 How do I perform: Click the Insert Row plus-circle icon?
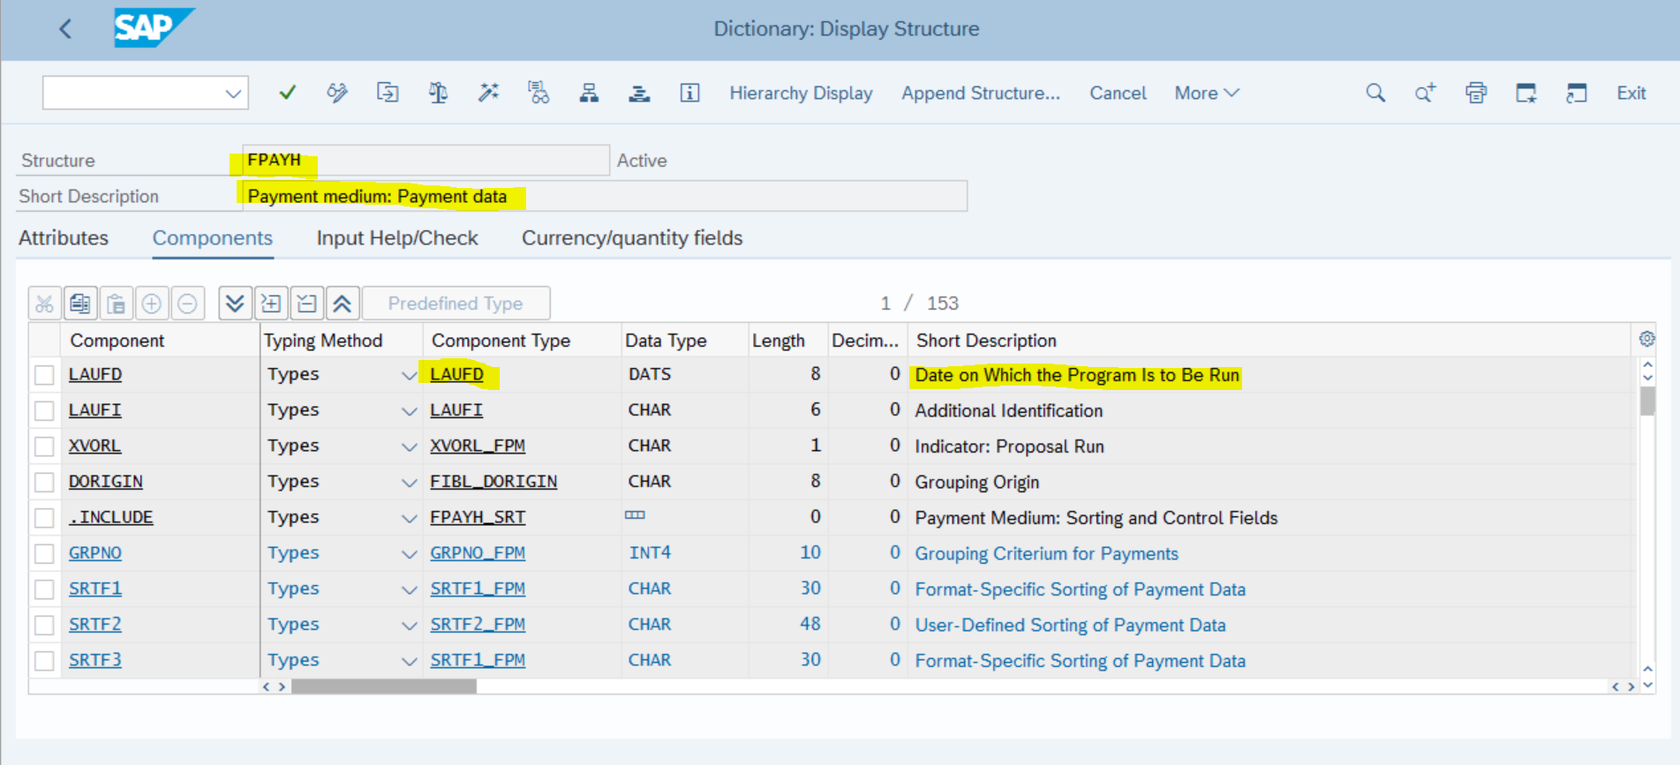click(x=152, y=303)
